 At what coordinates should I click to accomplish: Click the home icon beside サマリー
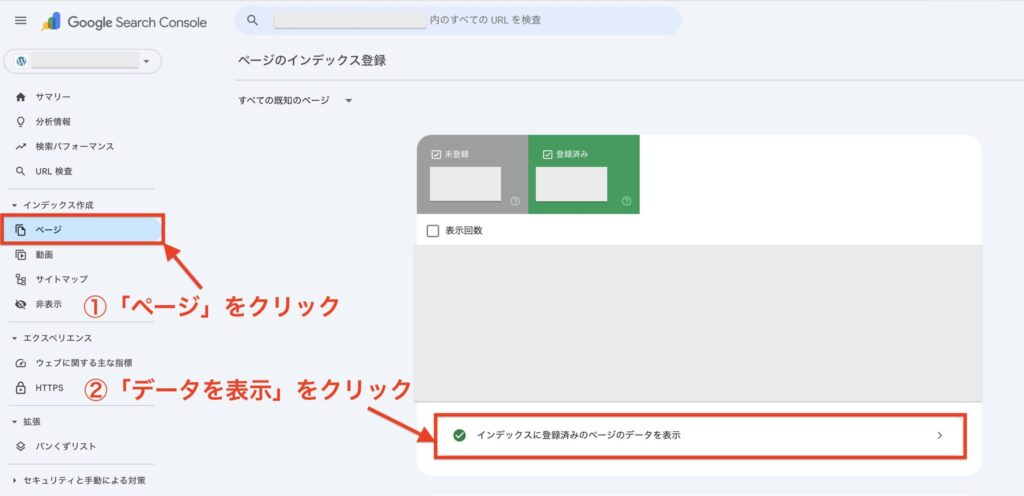click(x=21, y=97)
